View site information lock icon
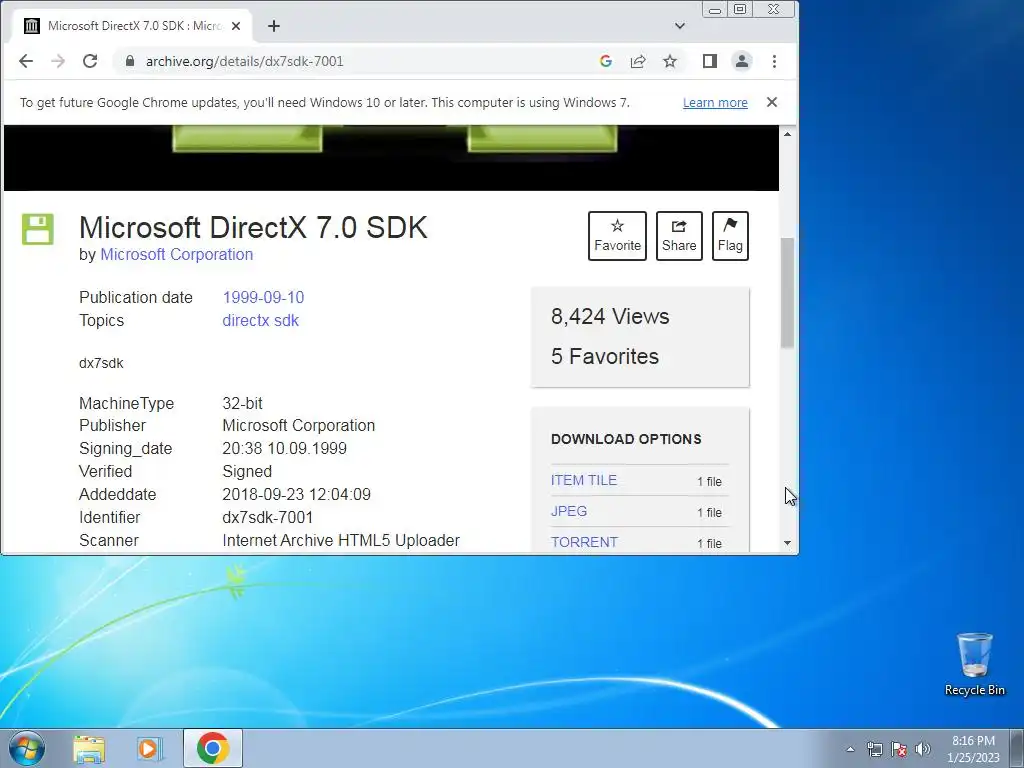Image resolution: width=1024 pixels, height=768 pixels. [x=130, y=61]
